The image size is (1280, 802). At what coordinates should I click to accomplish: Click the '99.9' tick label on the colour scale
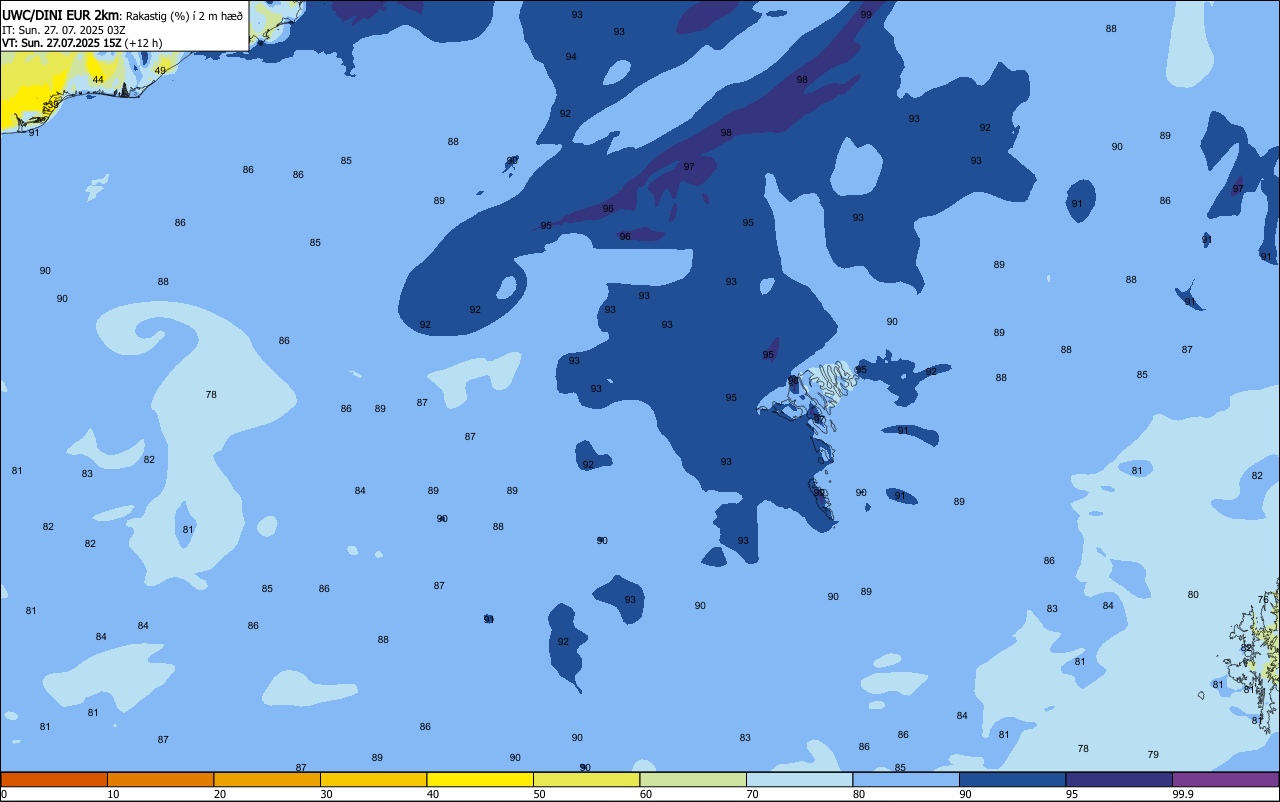[x=1183, y=794]
